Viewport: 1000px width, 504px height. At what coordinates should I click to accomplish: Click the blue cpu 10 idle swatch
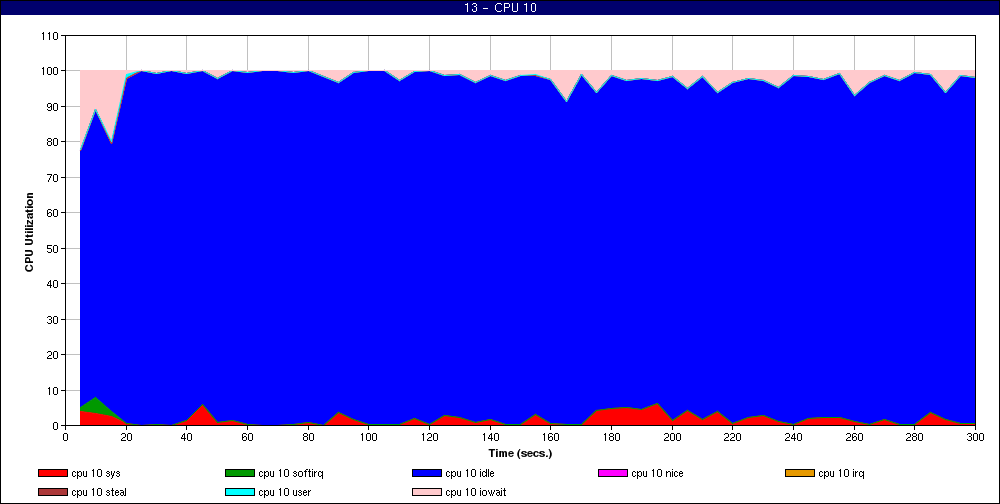427,473
